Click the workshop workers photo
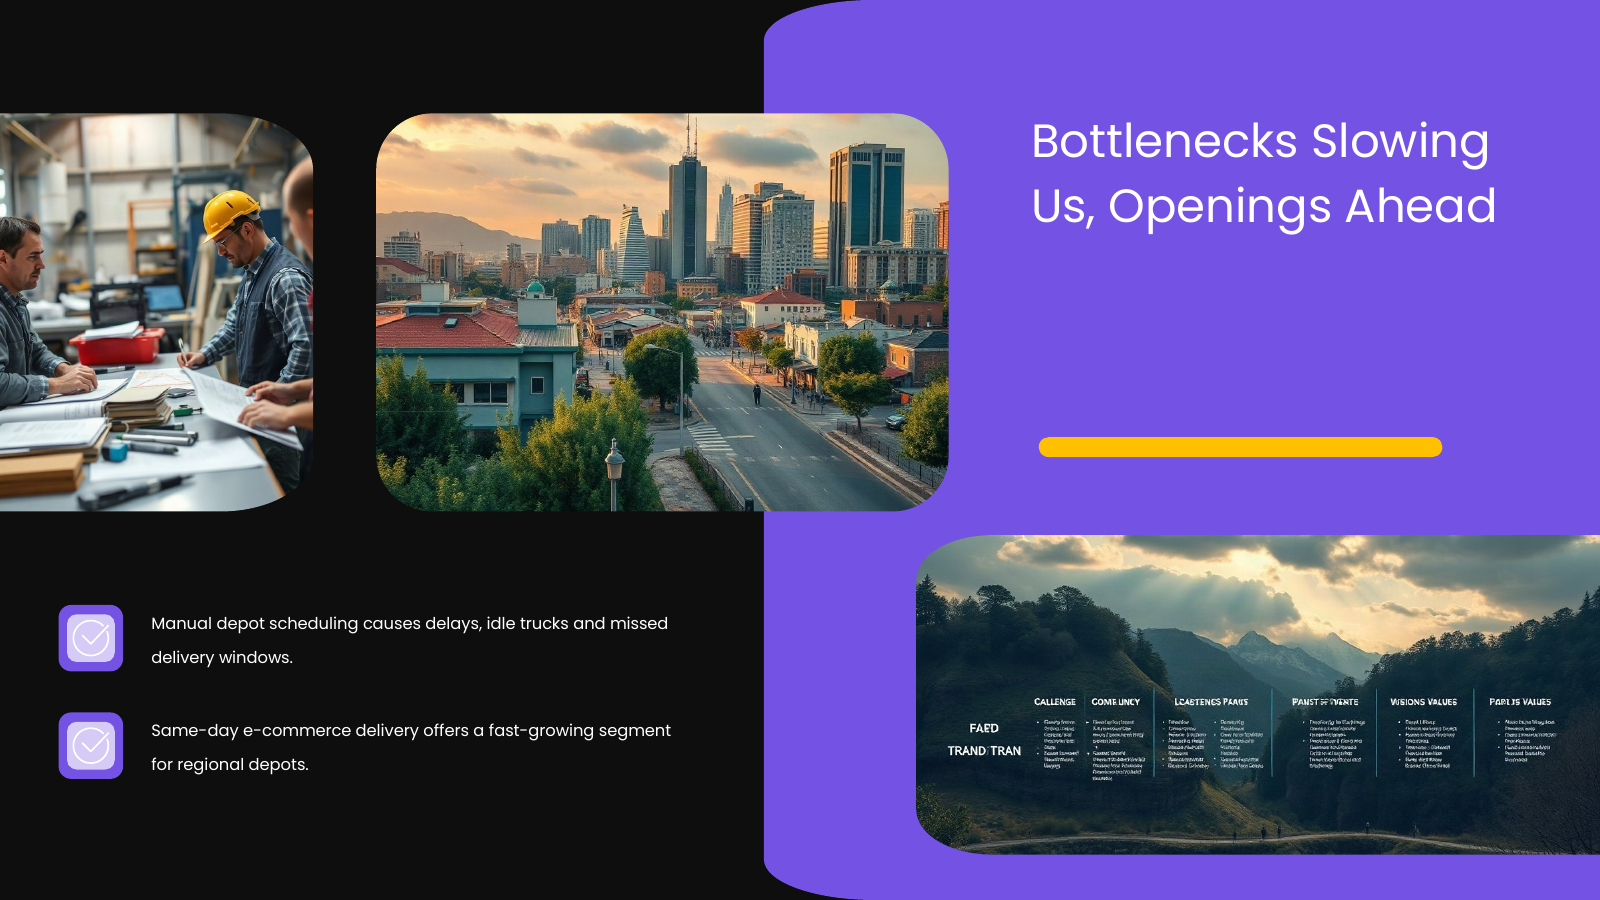The height and width of the screenshot is (900, 1600). point(156,312)
